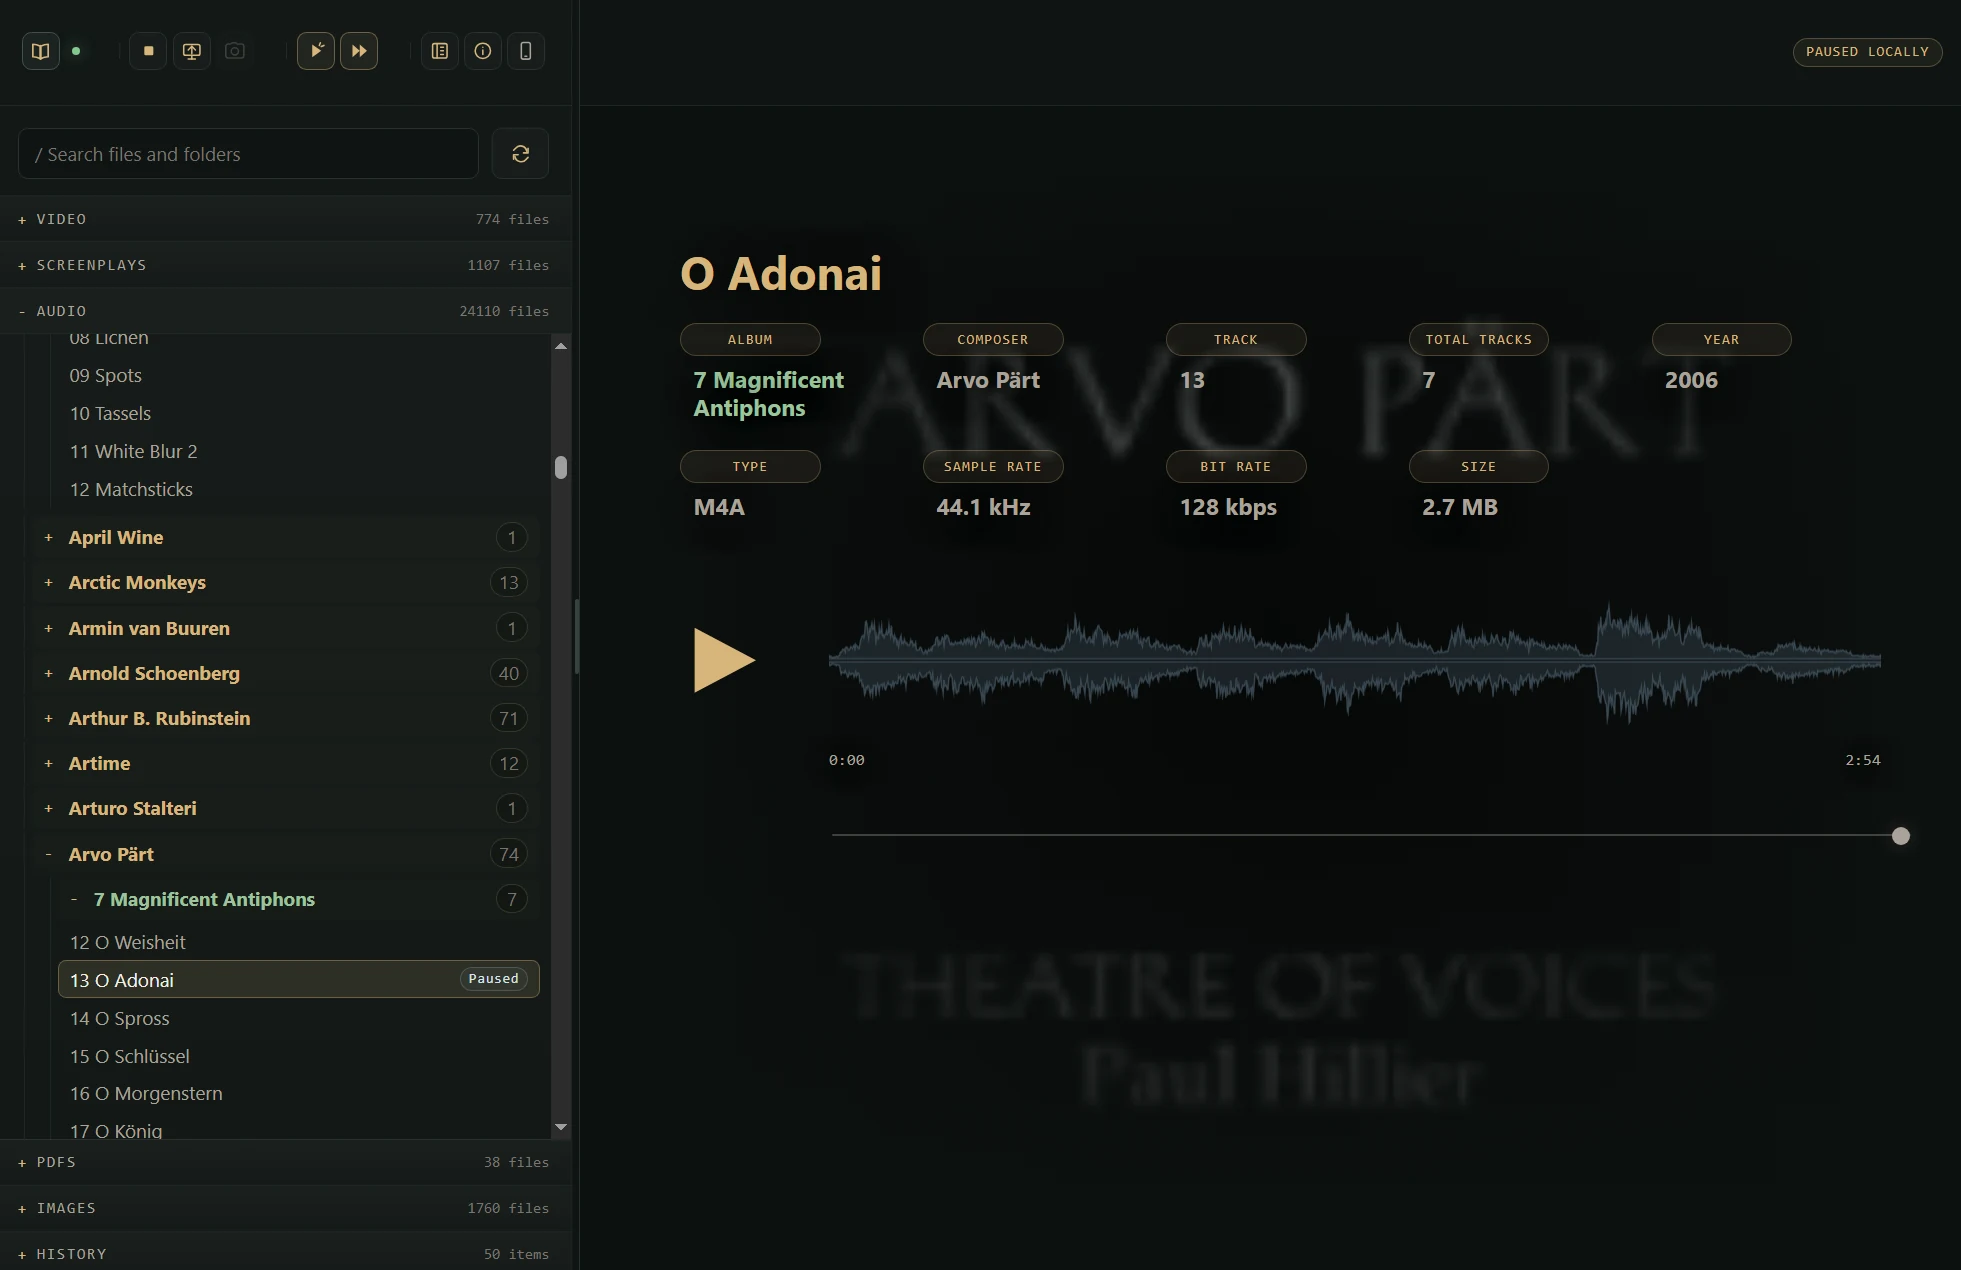Screen dimensions: 1961x1270
Task: Click the file list scrollbar thumb
Action: point(561,467)
